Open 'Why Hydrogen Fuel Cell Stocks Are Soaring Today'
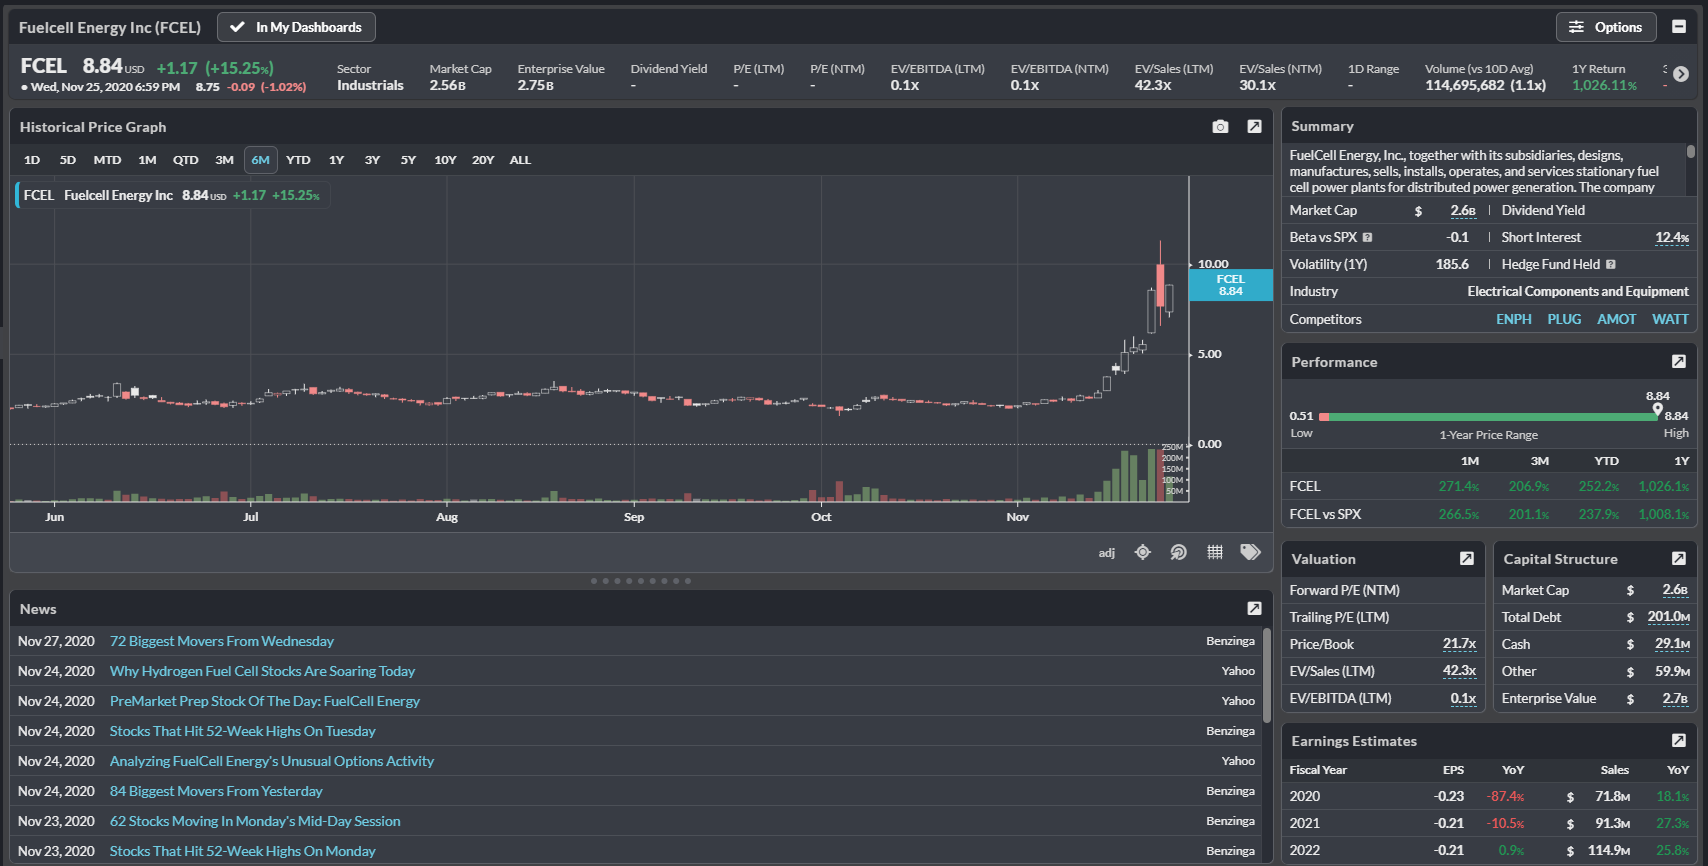This screenshot has height=866, width=1708. click(x=262, y=671)
